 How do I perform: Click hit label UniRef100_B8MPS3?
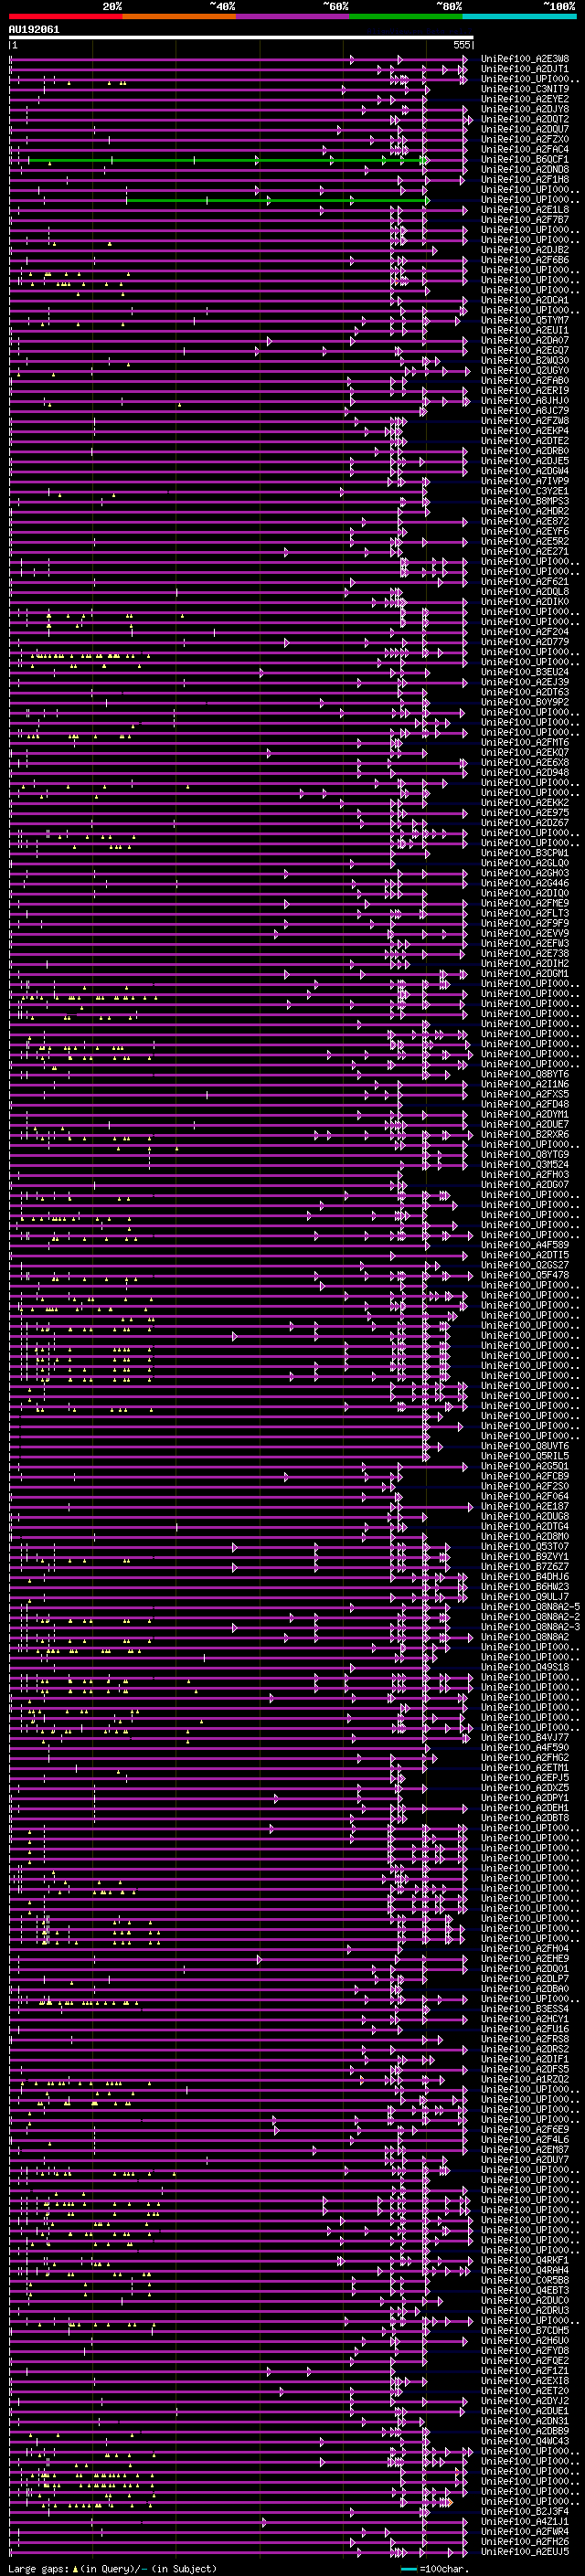[x=525, y=501]
